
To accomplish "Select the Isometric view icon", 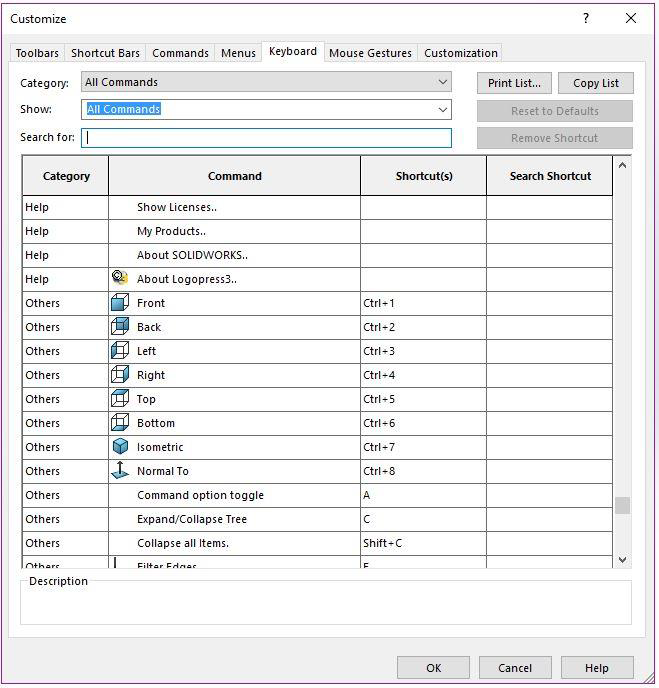I will coord(120,447).
